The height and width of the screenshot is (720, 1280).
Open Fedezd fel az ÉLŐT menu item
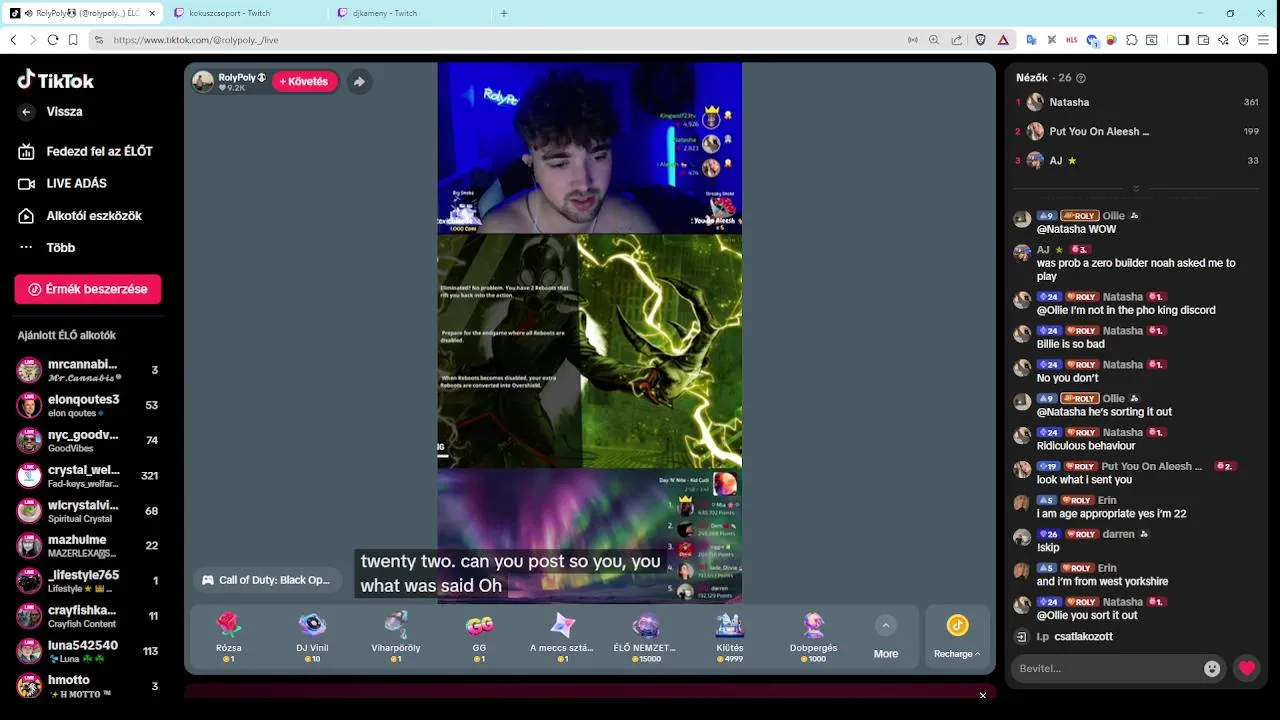tap(87, 151)
